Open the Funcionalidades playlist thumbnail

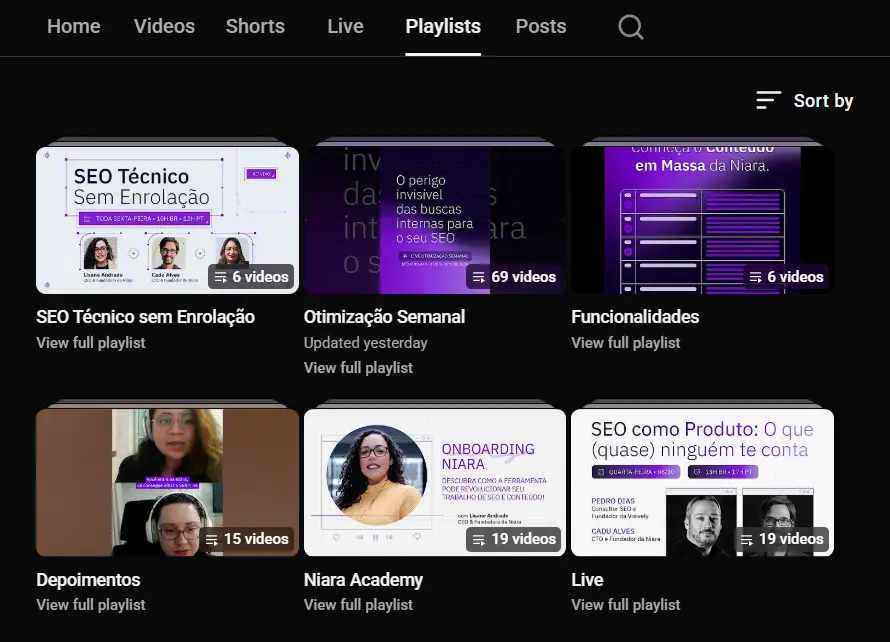[703, 220]
